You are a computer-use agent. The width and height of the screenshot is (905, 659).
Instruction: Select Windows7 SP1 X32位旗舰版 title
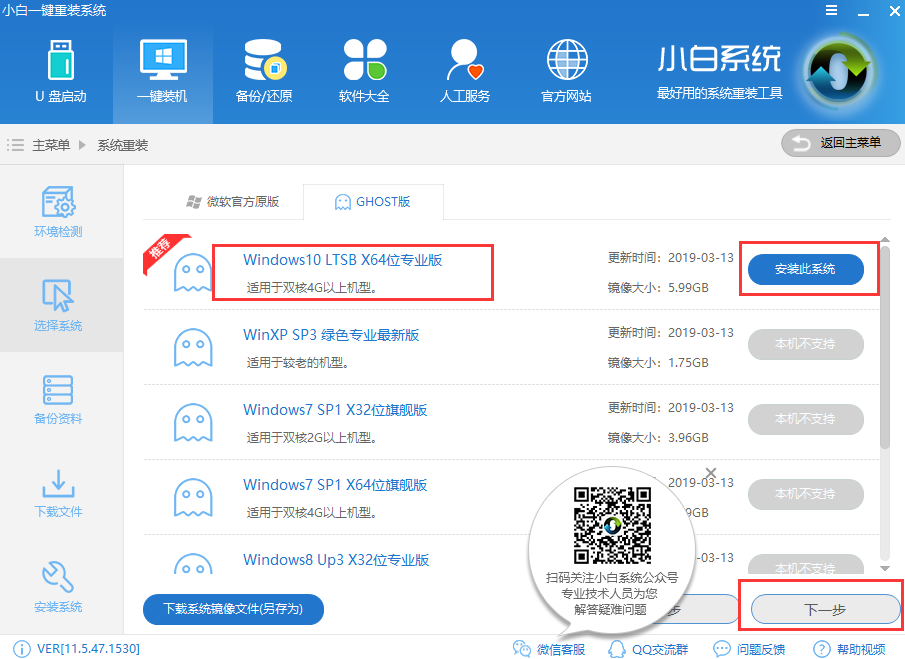pos(335,410)
